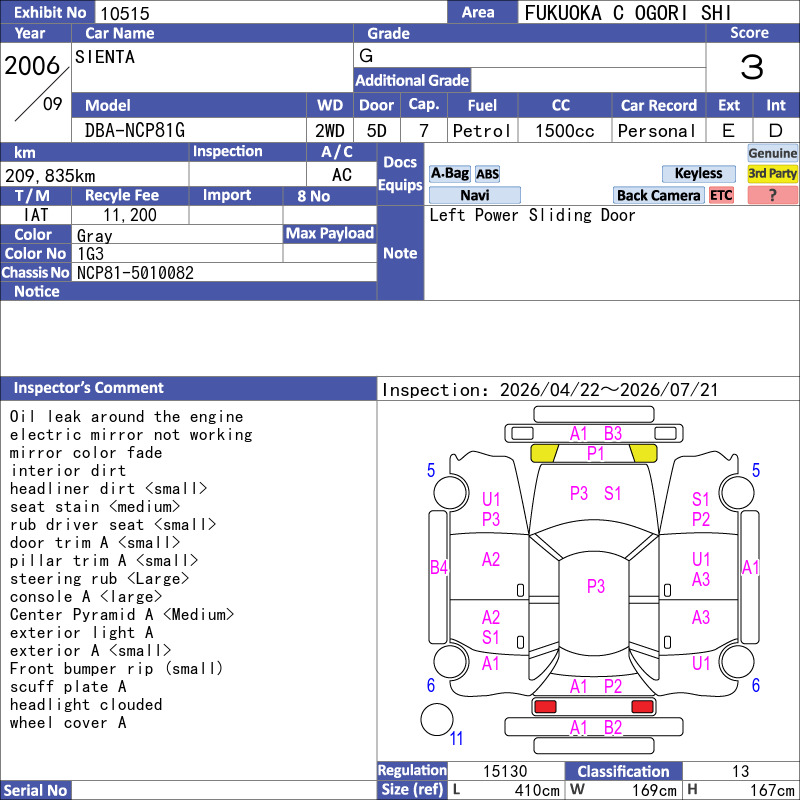Click the B2 mark on rear bumper

click(x=613, y=728)
